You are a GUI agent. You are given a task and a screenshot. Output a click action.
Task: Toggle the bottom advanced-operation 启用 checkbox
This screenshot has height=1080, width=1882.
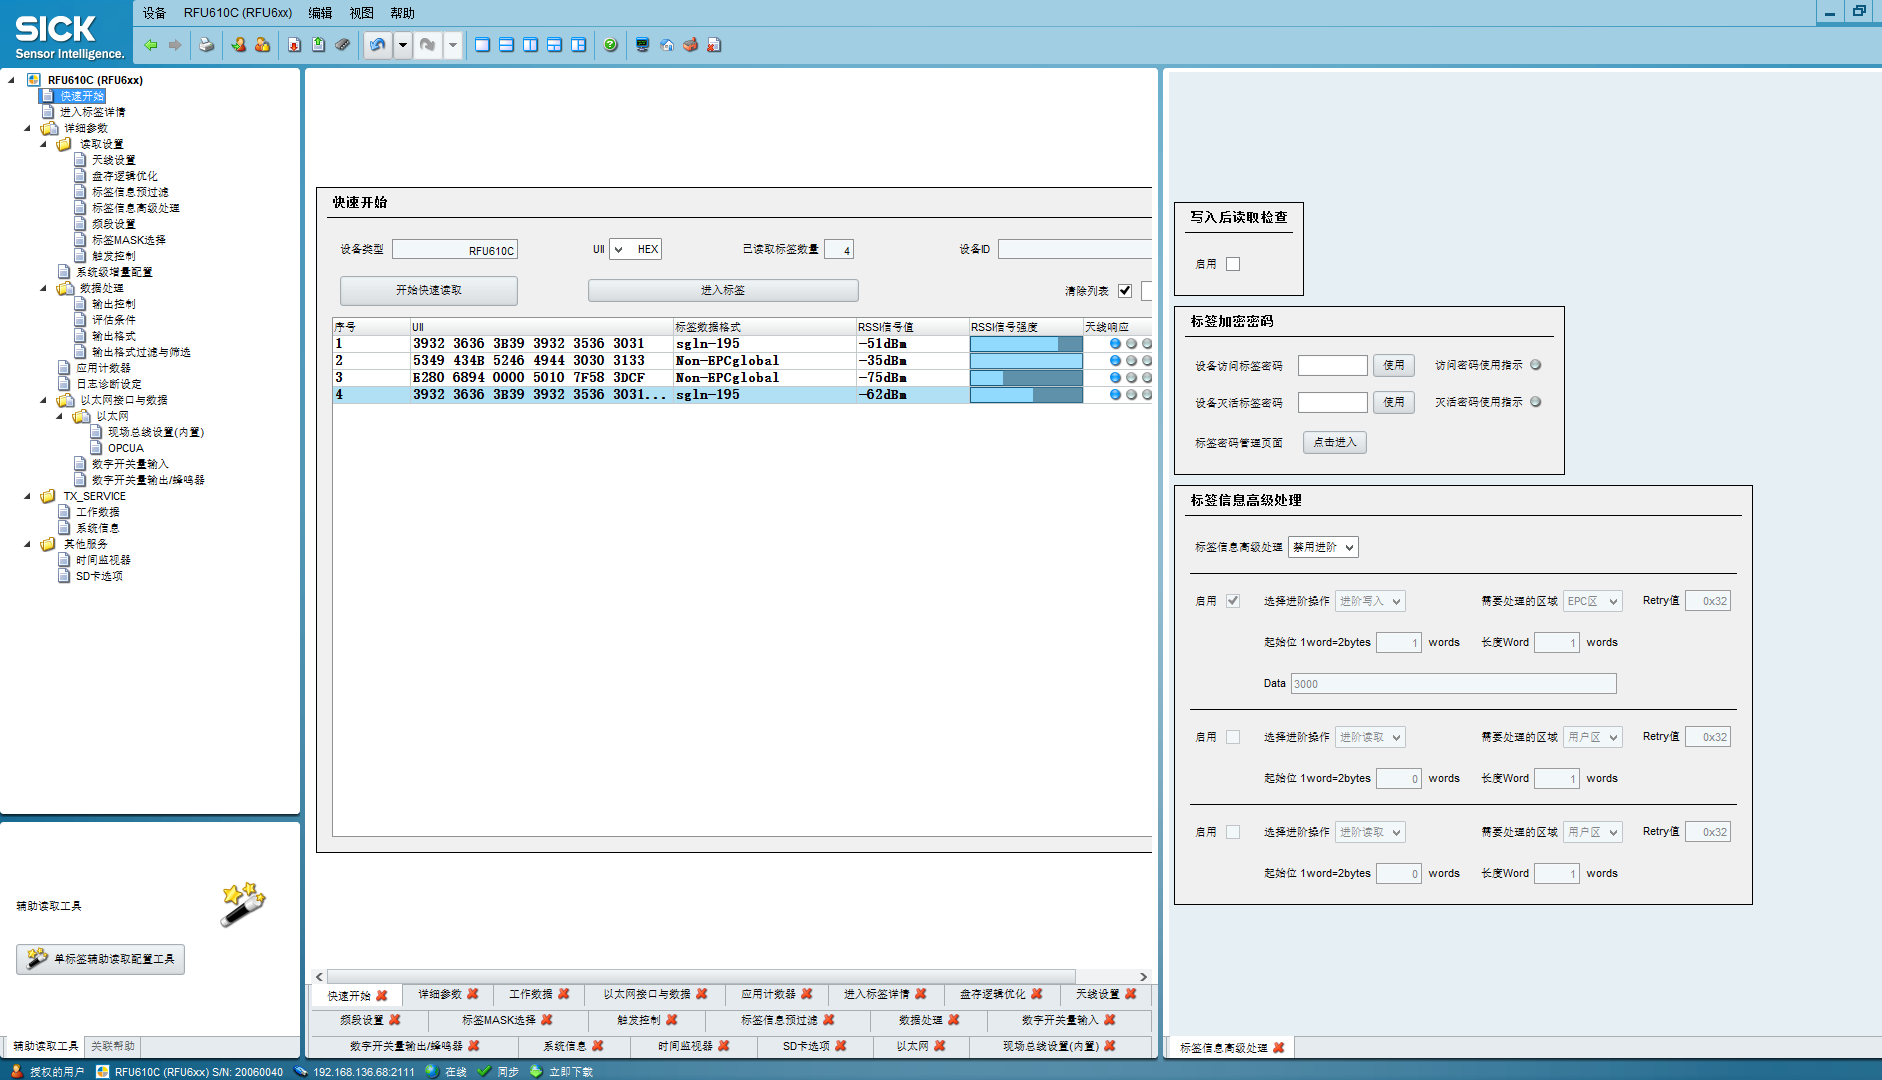1233,832
